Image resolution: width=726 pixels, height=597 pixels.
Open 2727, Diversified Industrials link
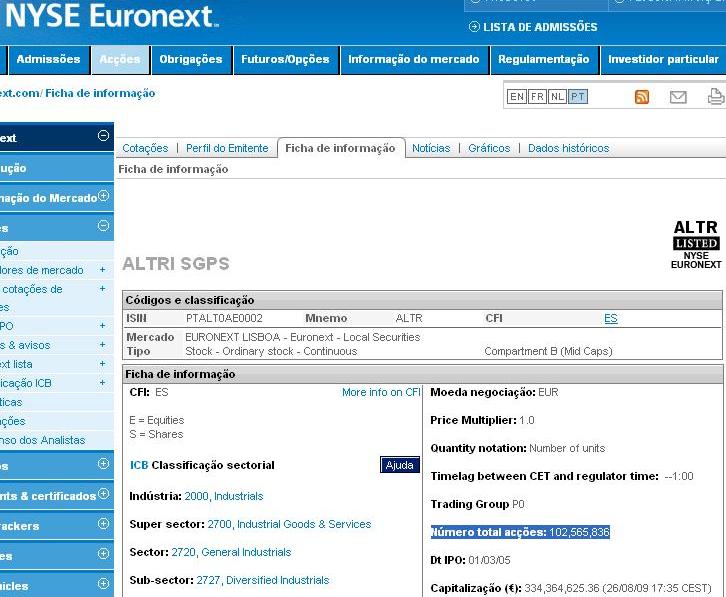click(x=263, y=580)
